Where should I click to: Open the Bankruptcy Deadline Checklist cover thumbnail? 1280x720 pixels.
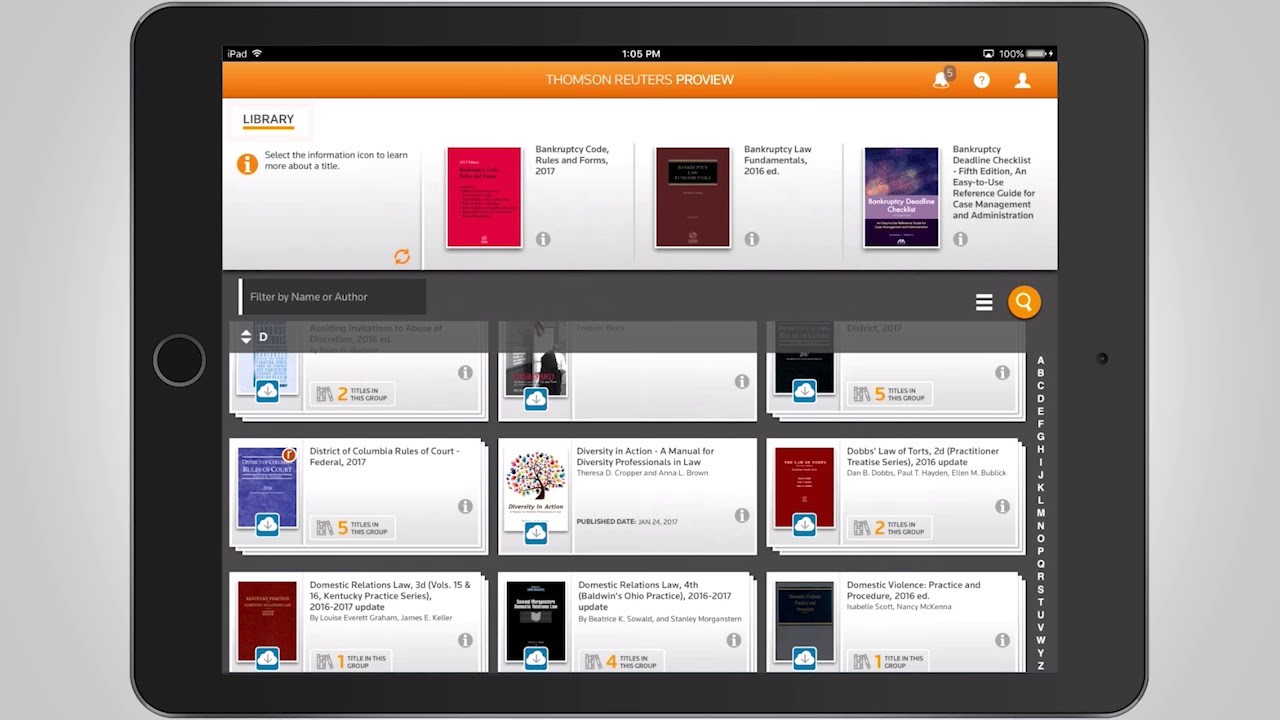point(901,197)
